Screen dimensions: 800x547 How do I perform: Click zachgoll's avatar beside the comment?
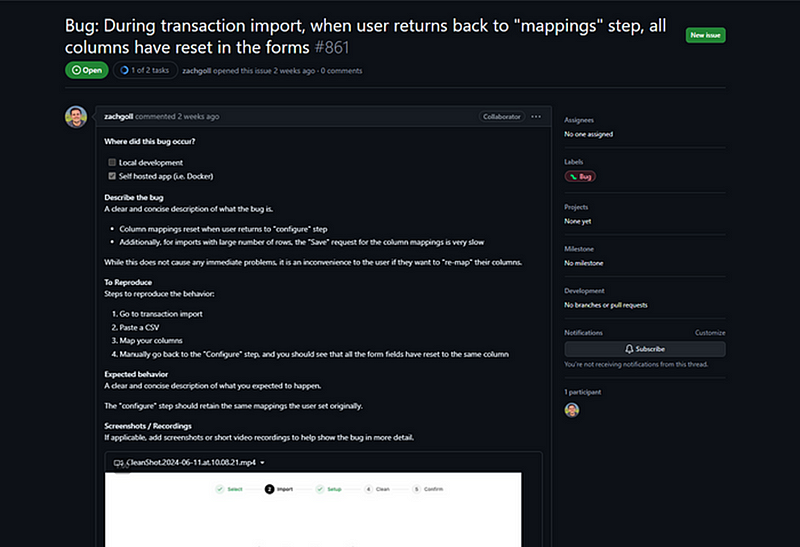click(x=76, y=117)
